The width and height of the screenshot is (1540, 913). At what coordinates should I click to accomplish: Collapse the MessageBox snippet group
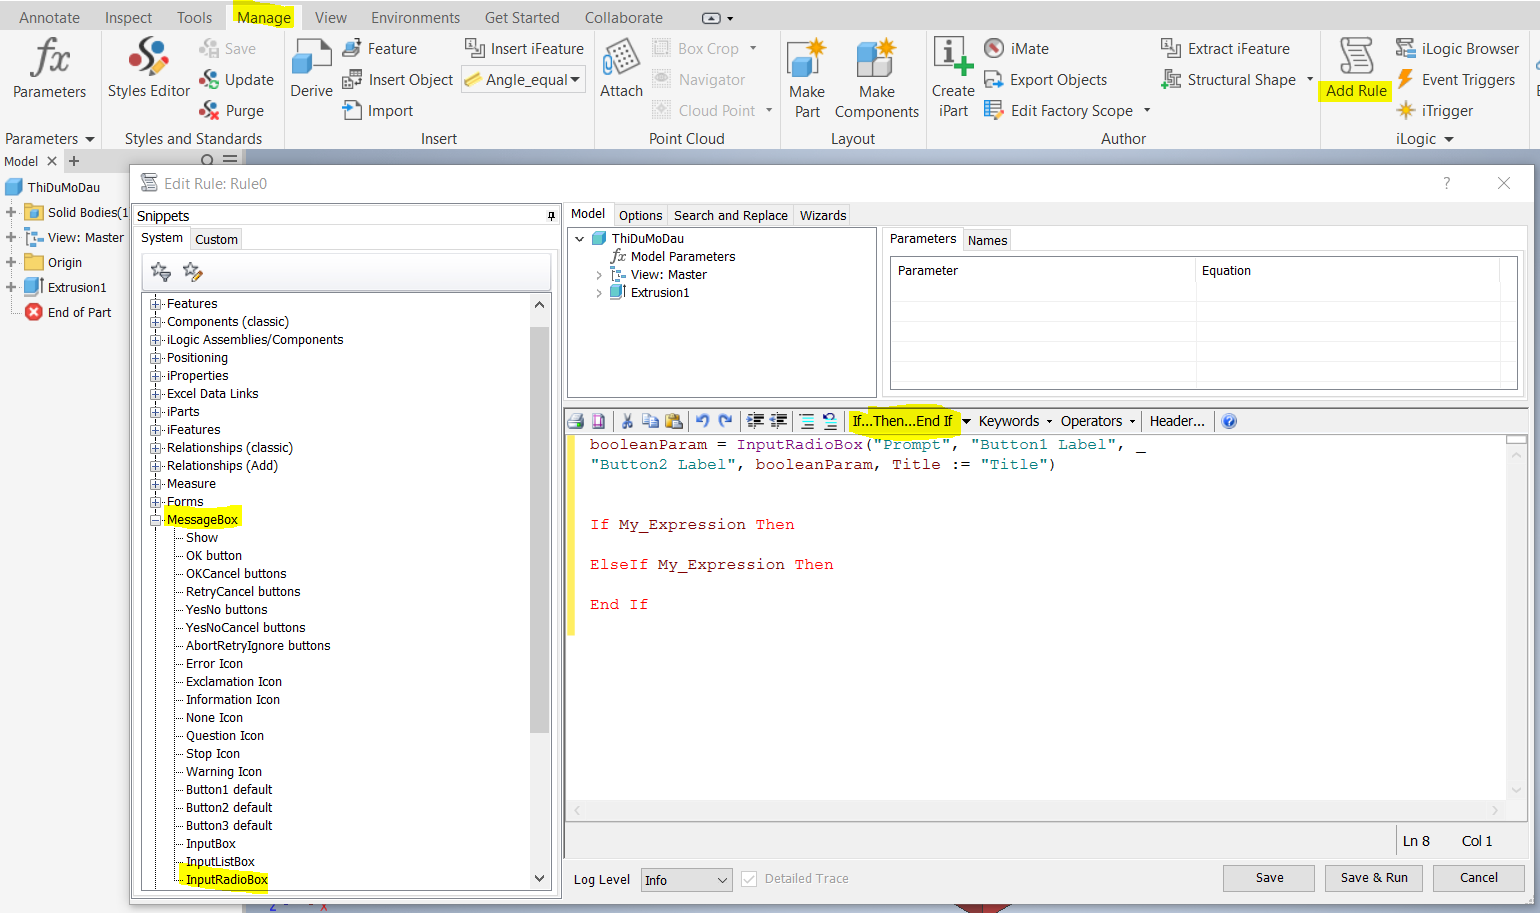(x=156, y=520)
